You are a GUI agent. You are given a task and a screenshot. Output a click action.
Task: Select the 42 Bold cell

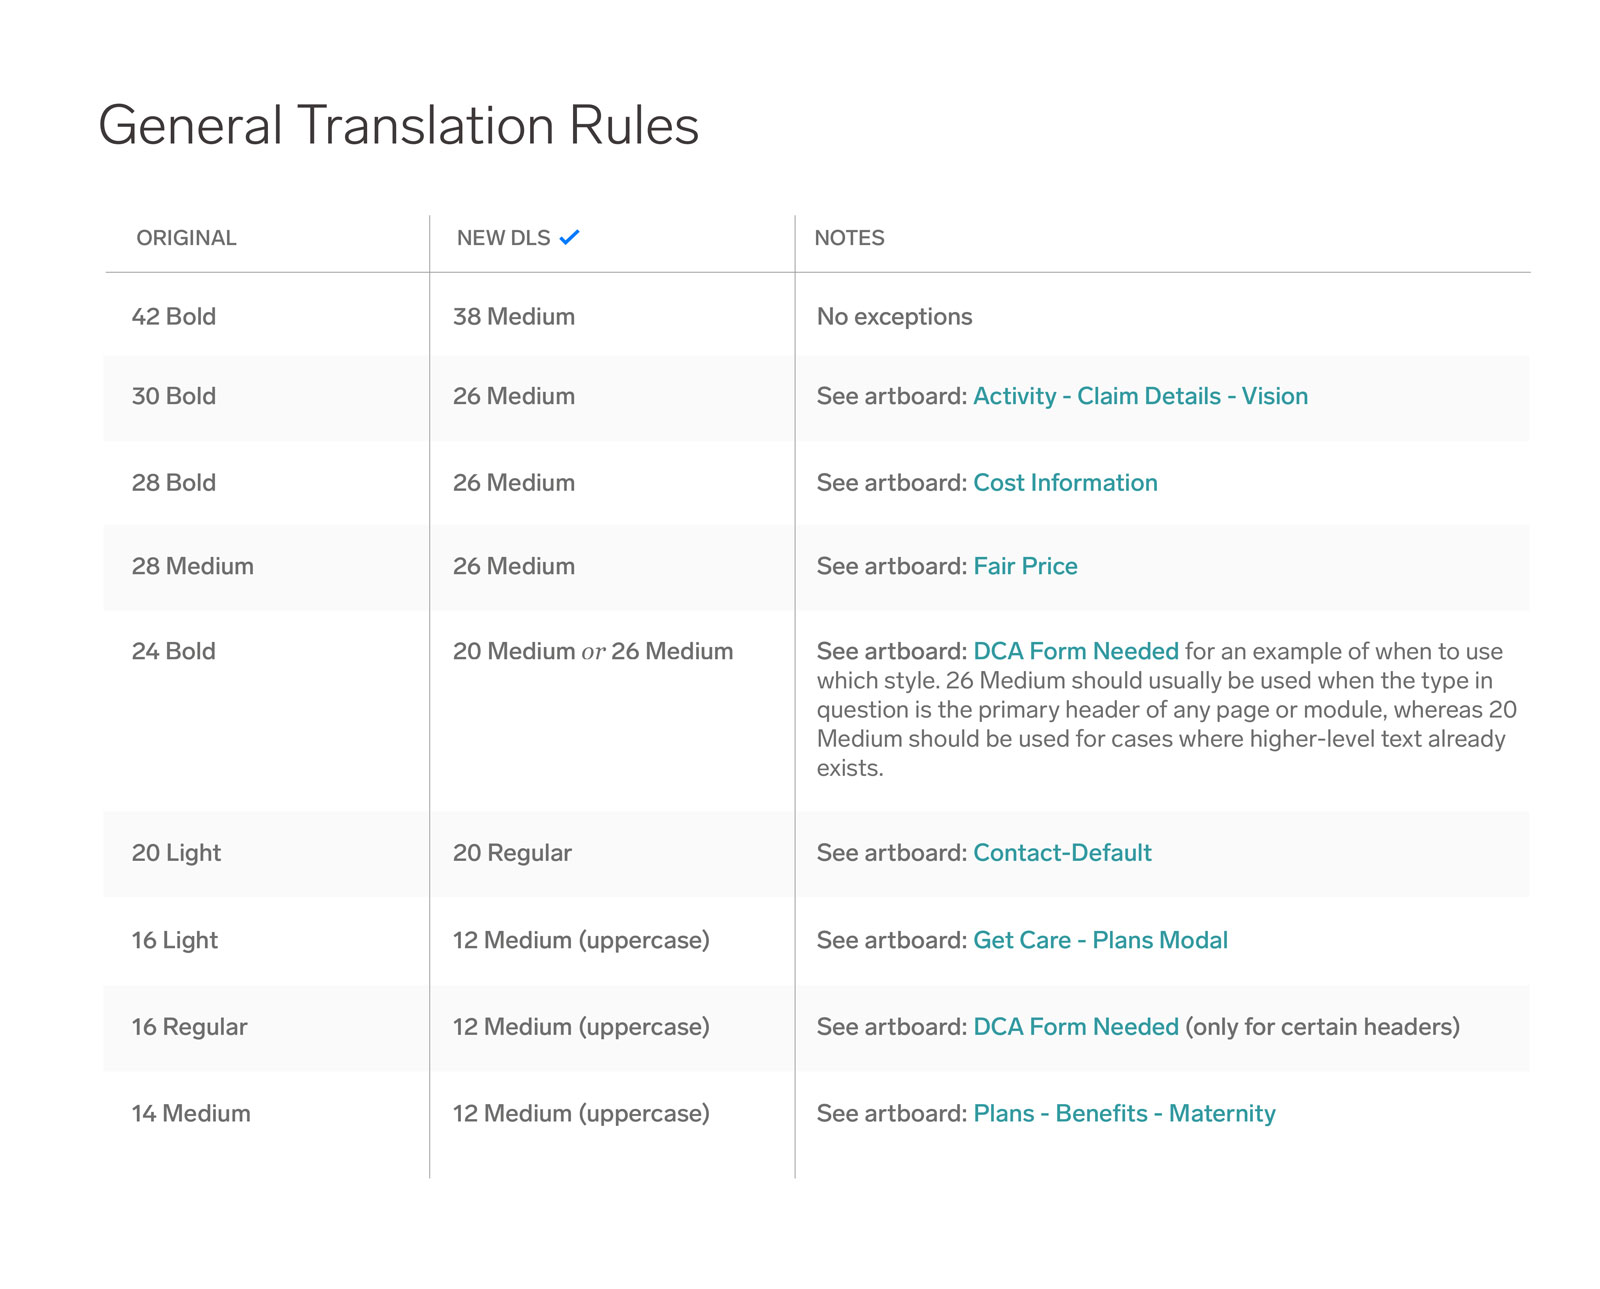point(174,317)
